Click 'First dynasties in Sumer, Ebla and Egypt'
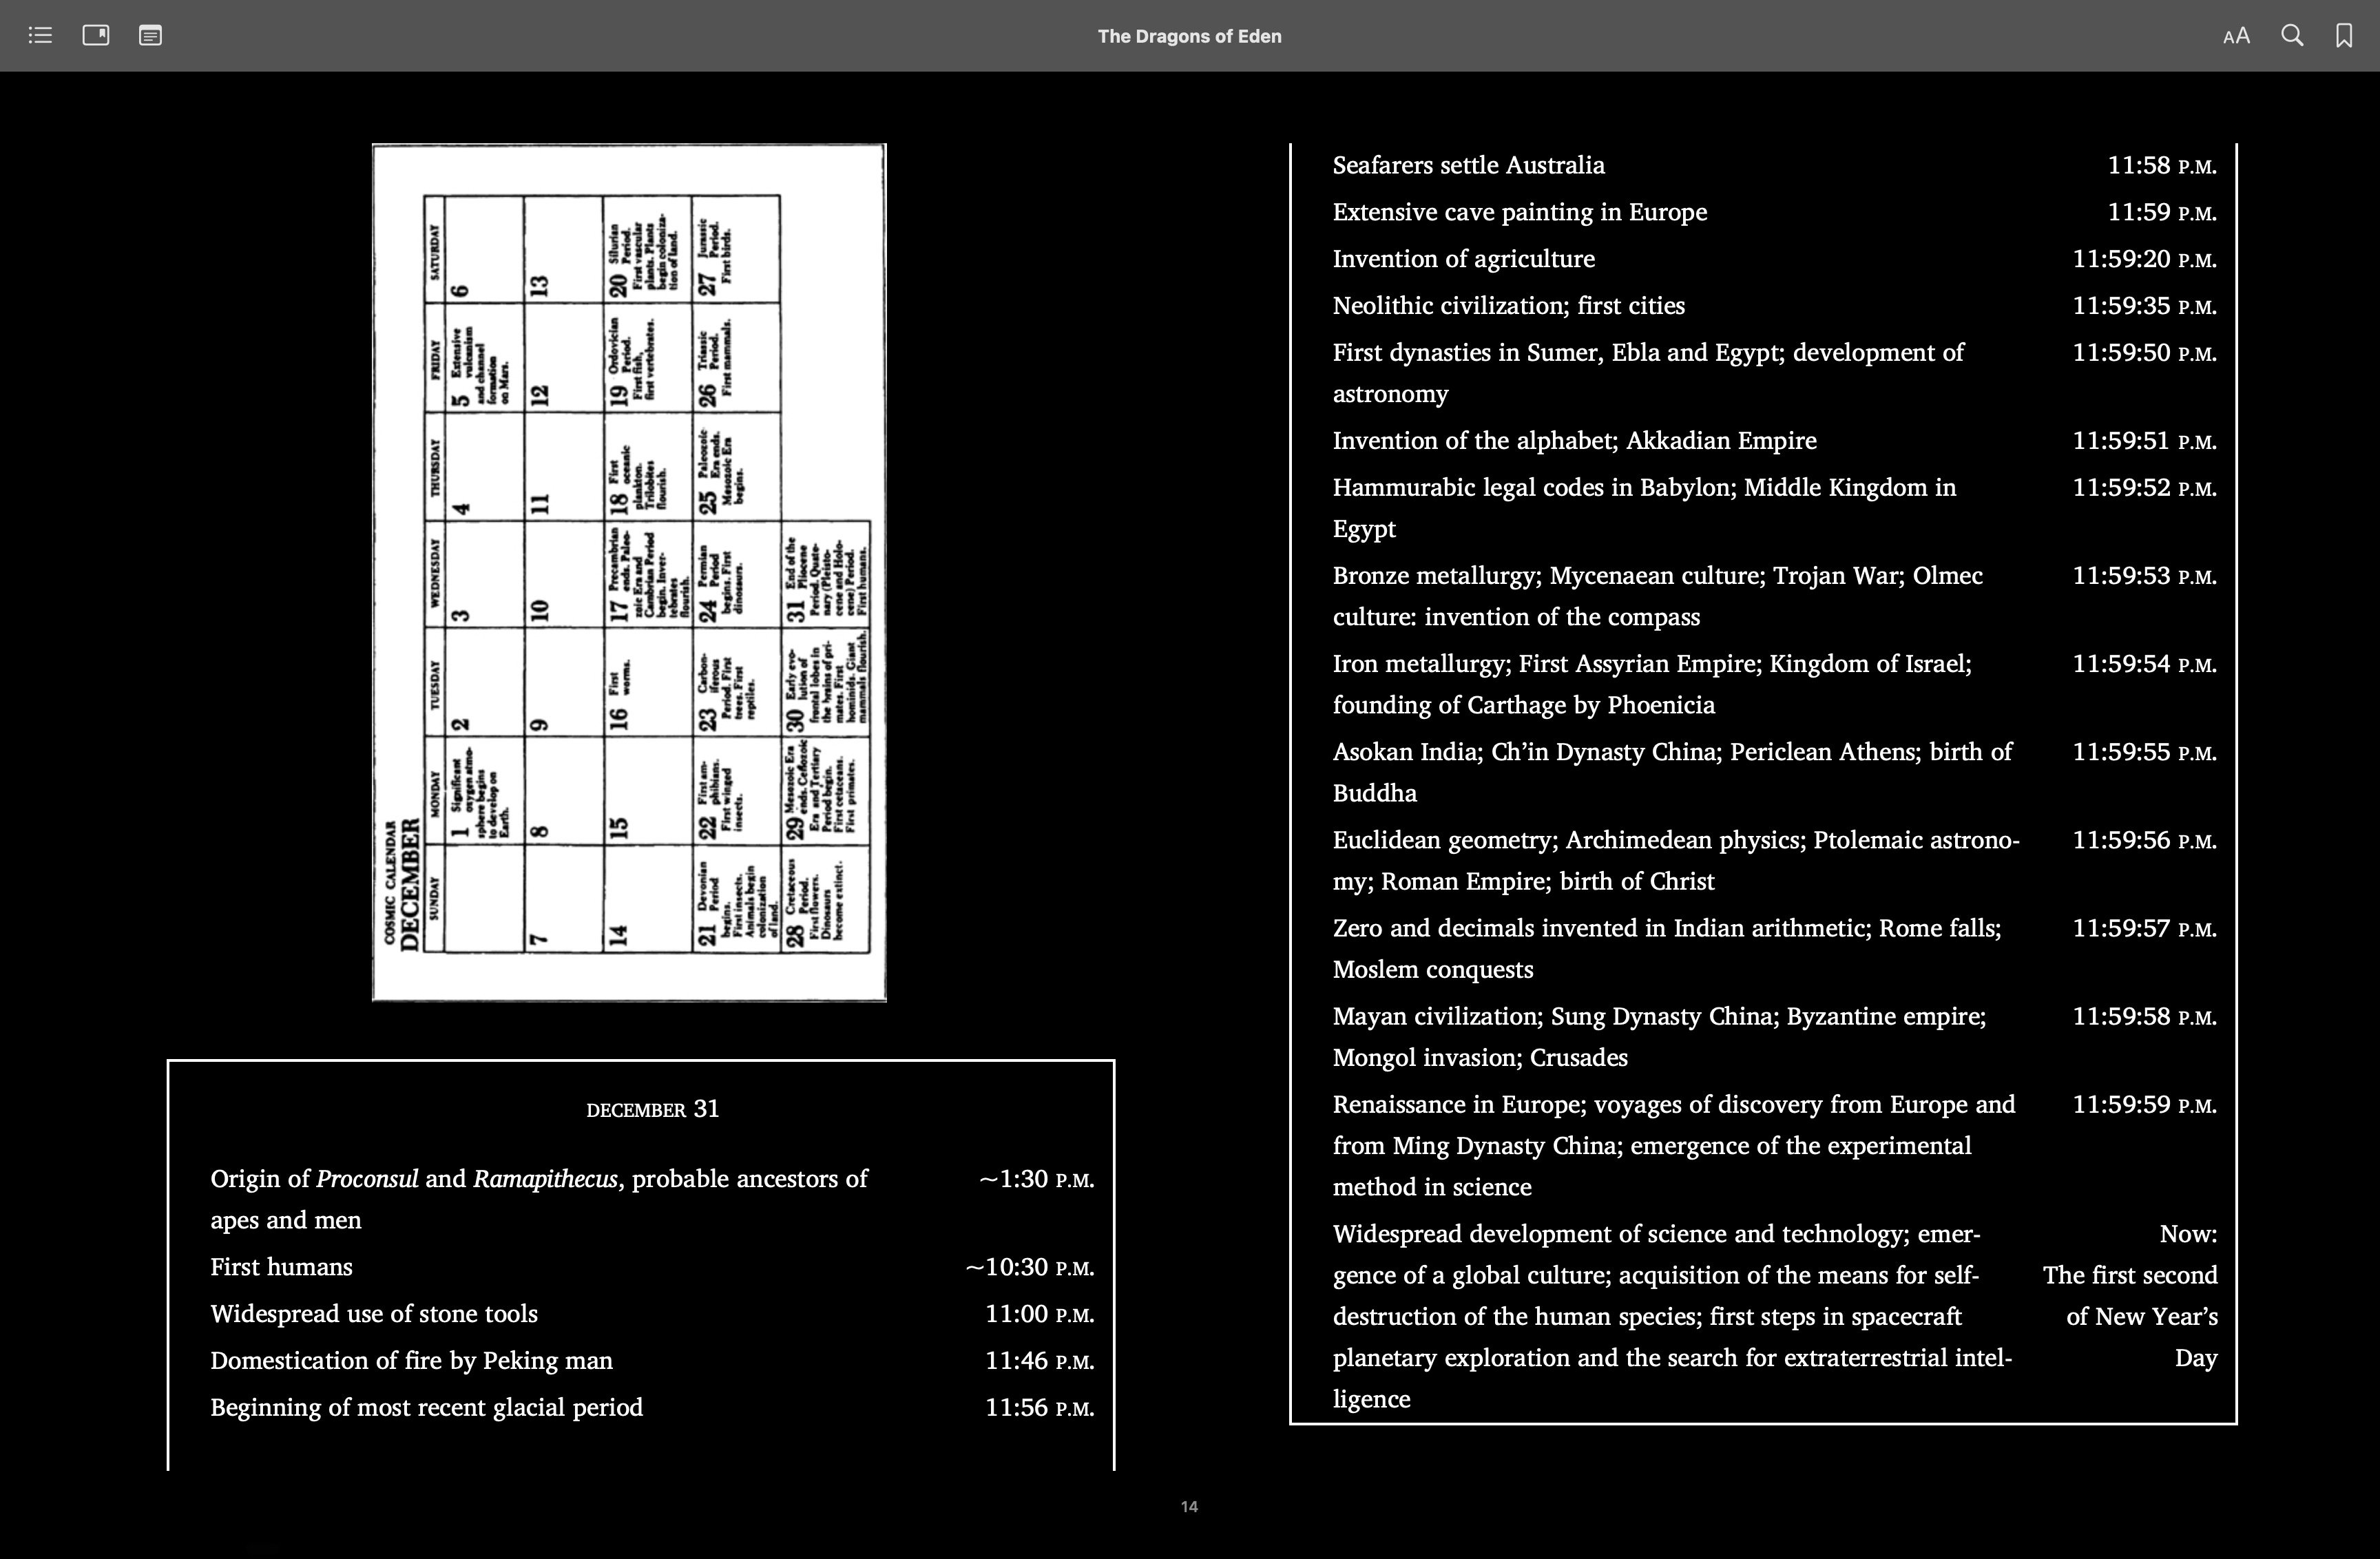The width and height of the screenshot is (2380, 1559). (x=1556, y=353)
